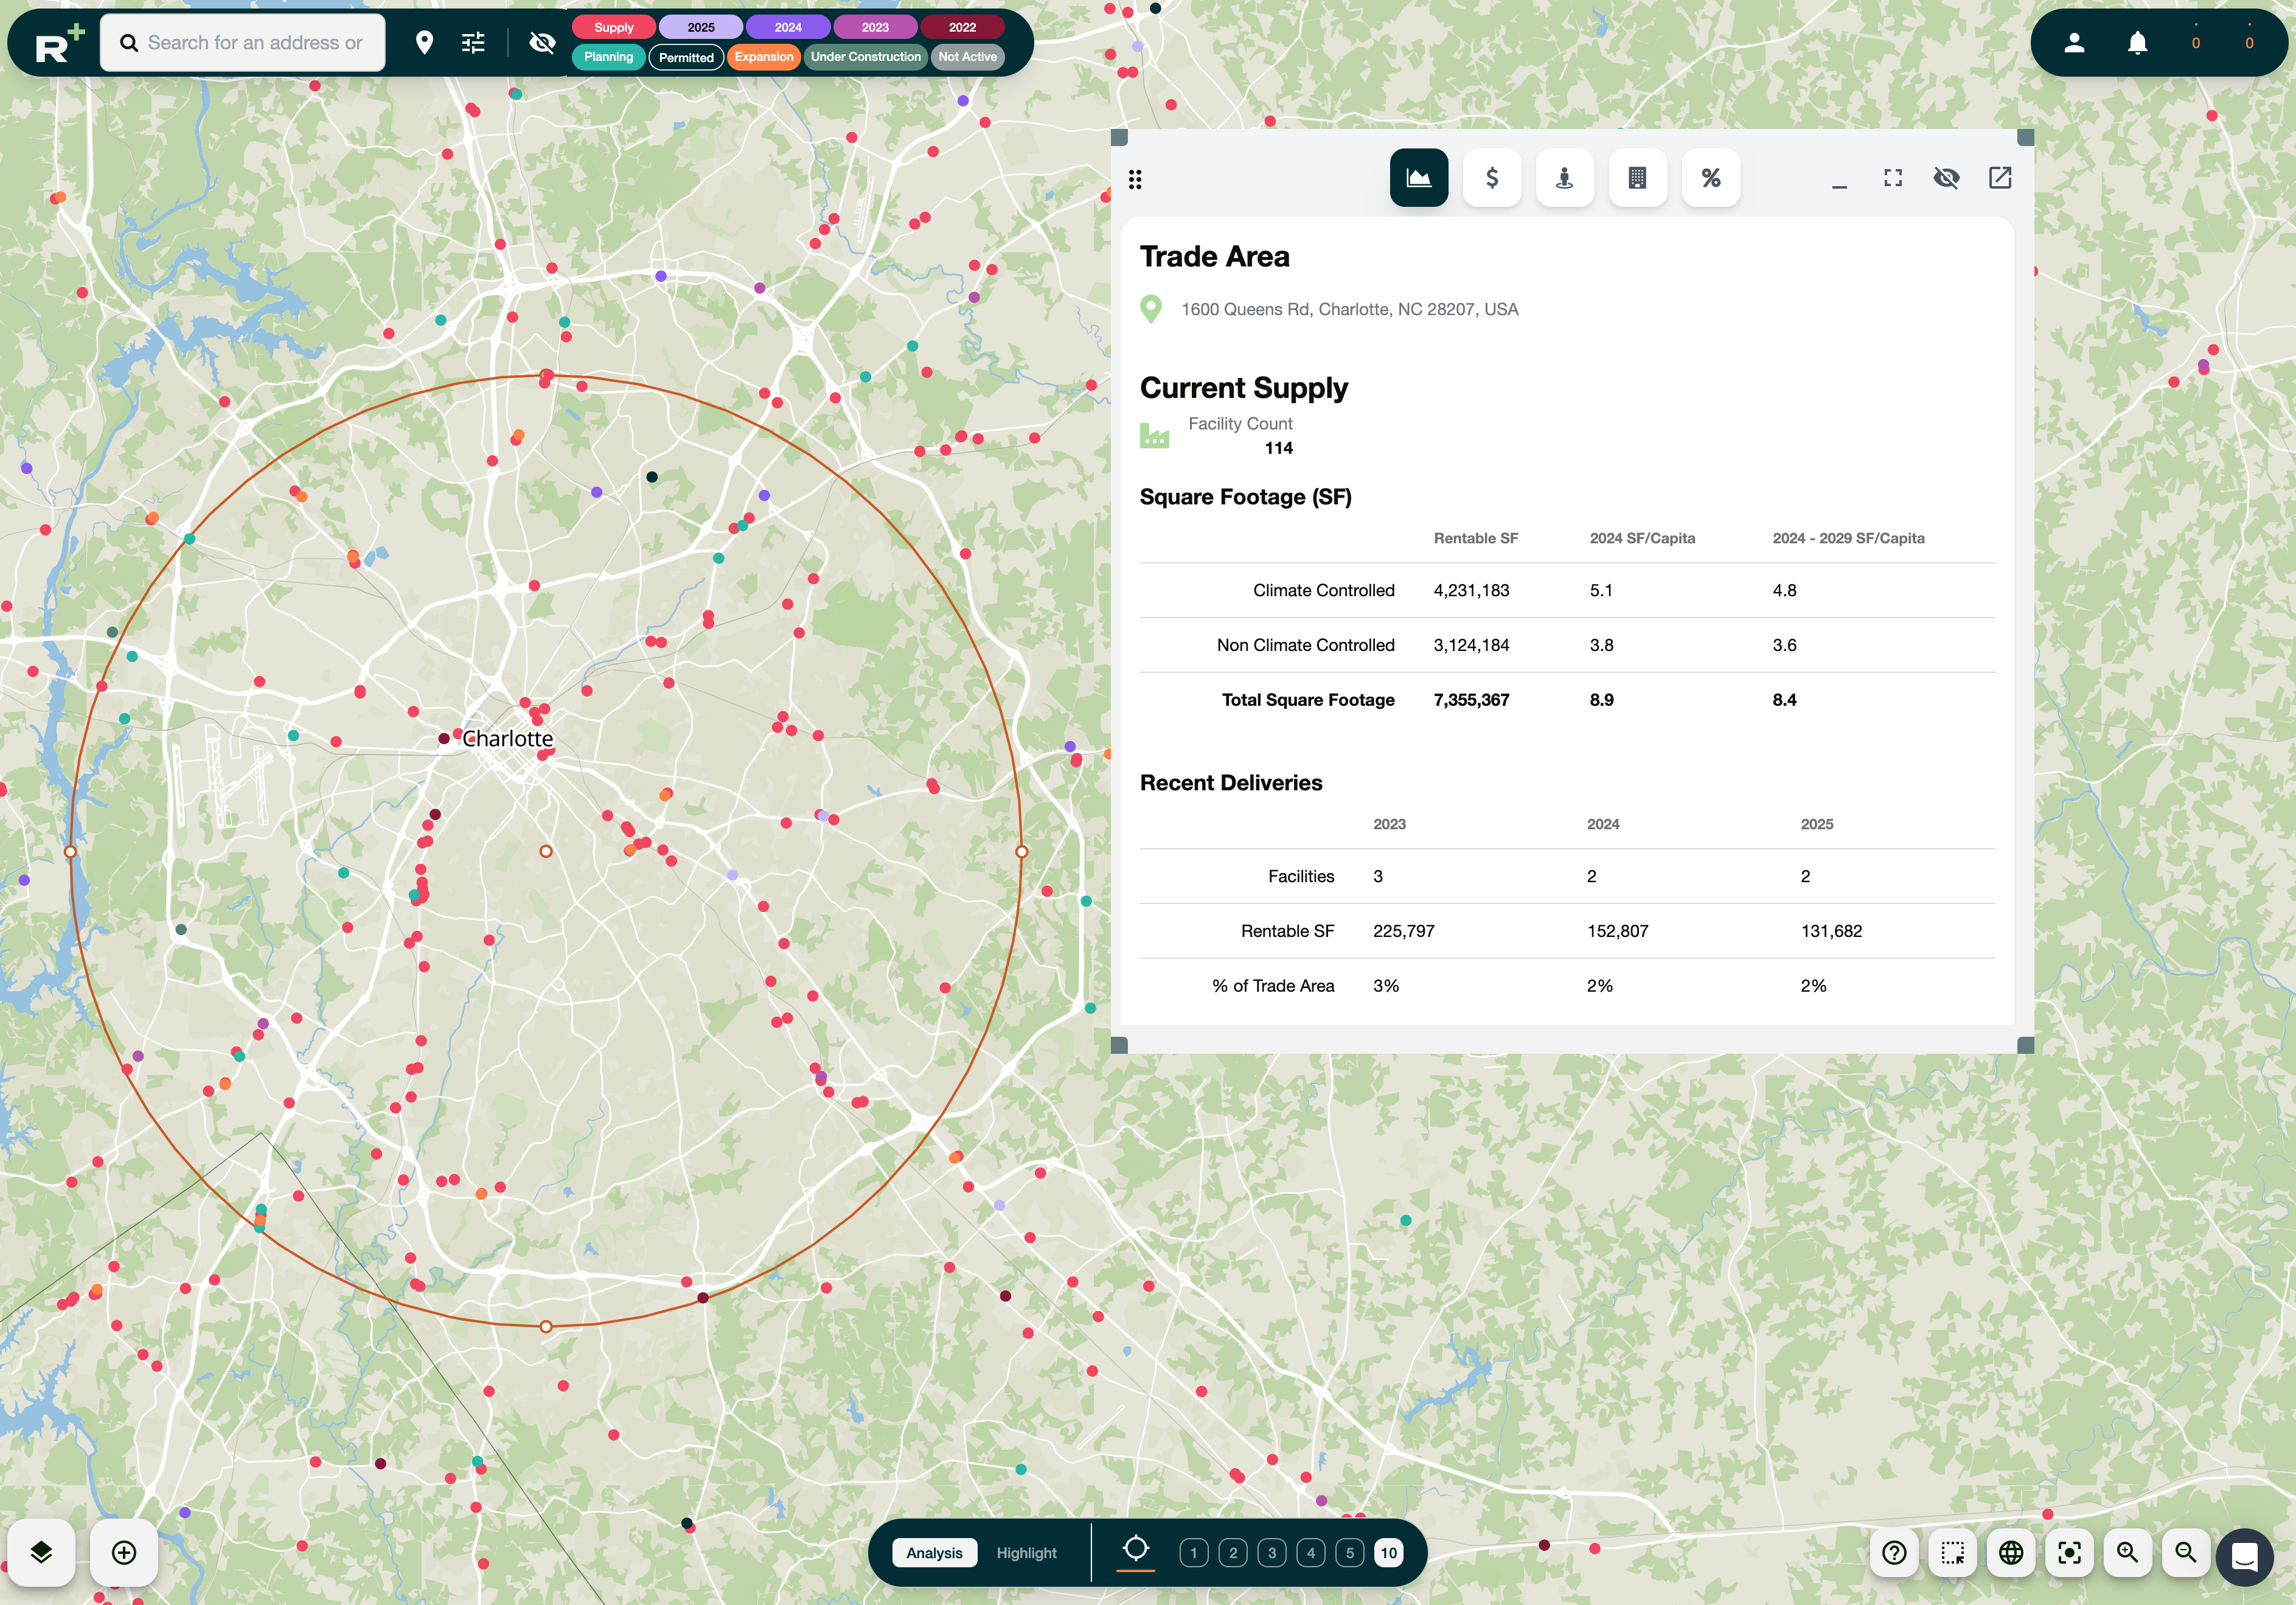The height and width of the screenshot is (1605, 2296).
Task: Minimize the Trade Area panel
Action: click(x=1838, y=178)
